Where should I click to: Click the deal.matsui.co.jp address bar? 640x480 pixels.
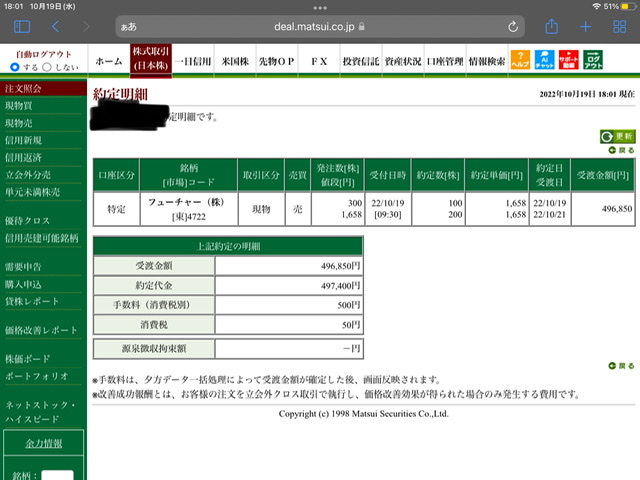pyautogui.click(x=320, y=27)
